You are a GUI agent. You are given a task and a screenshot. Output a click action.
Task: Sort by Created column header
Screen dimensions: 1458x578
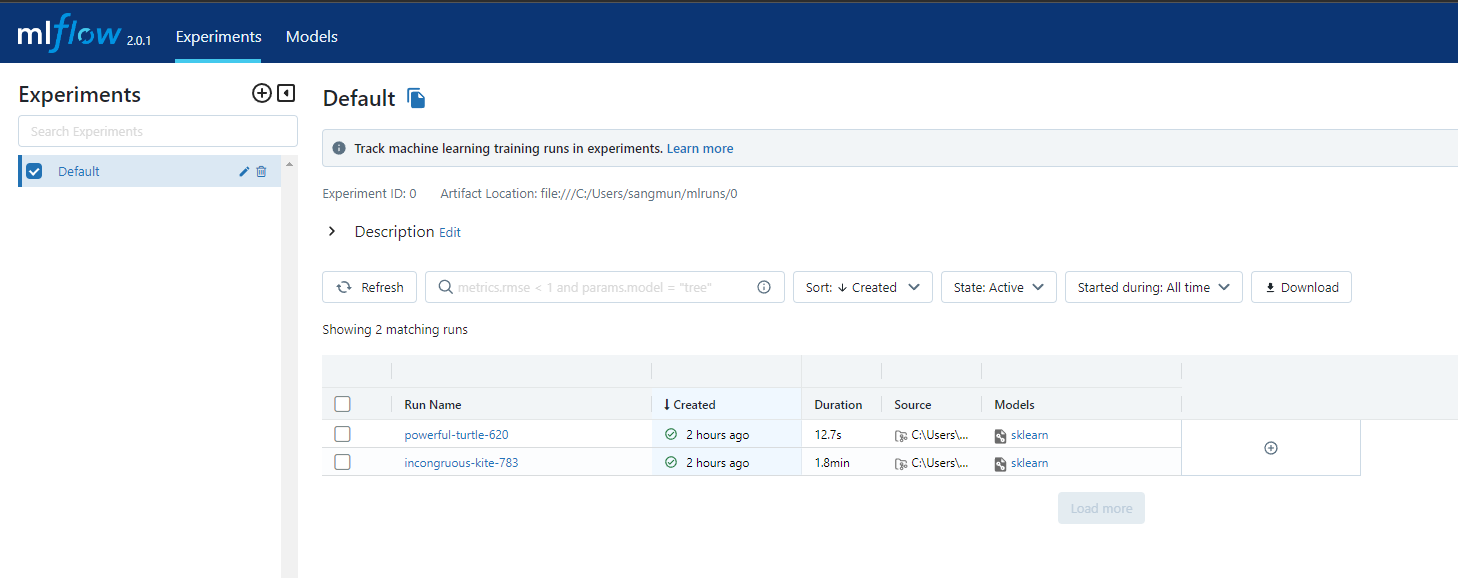pos(690,405)
